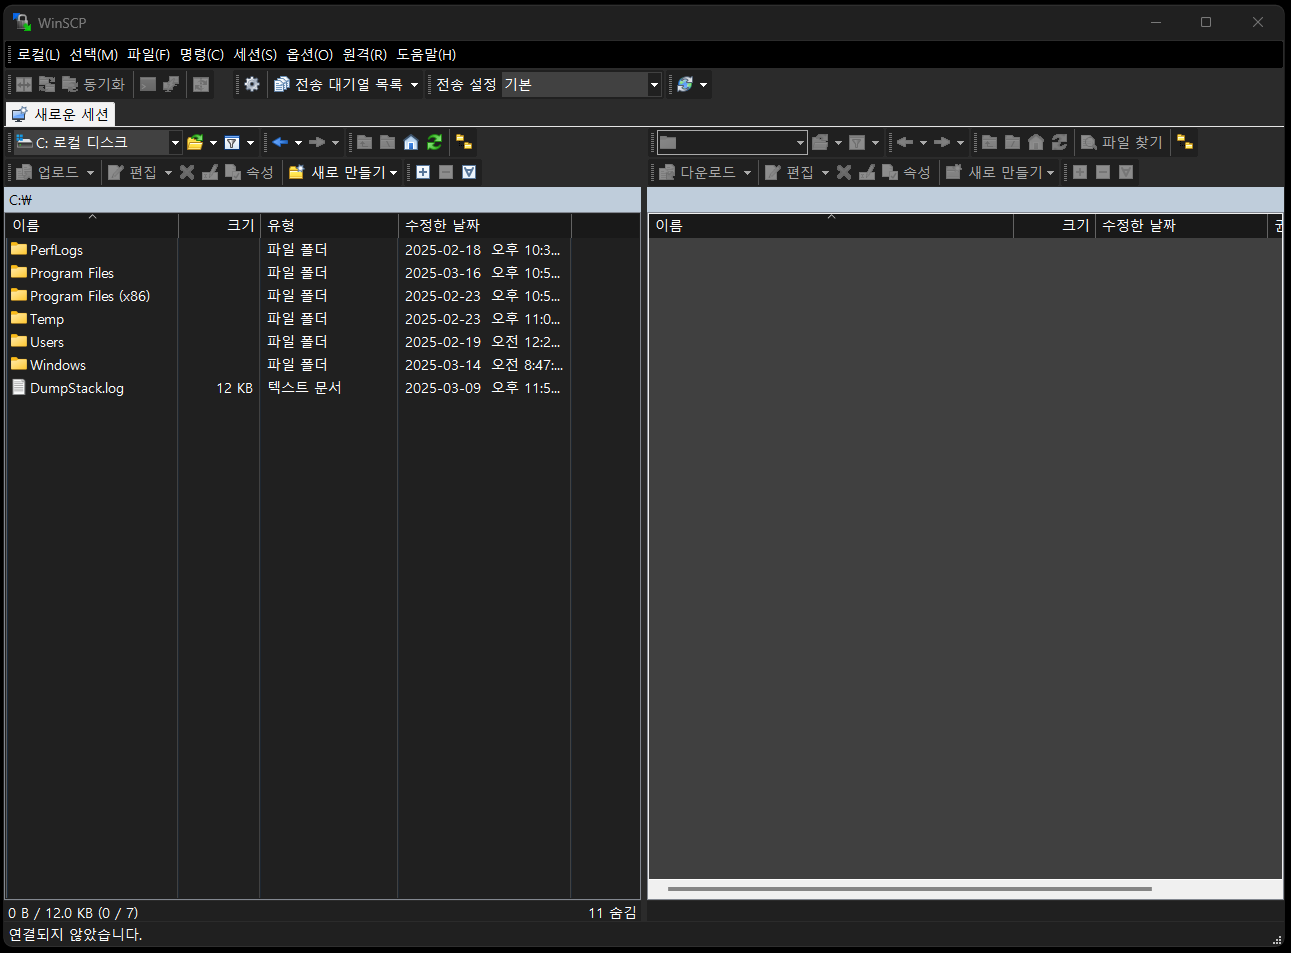
Task: Sort local files by 수정한 날짜 column
Action: (x=485, y=226)
